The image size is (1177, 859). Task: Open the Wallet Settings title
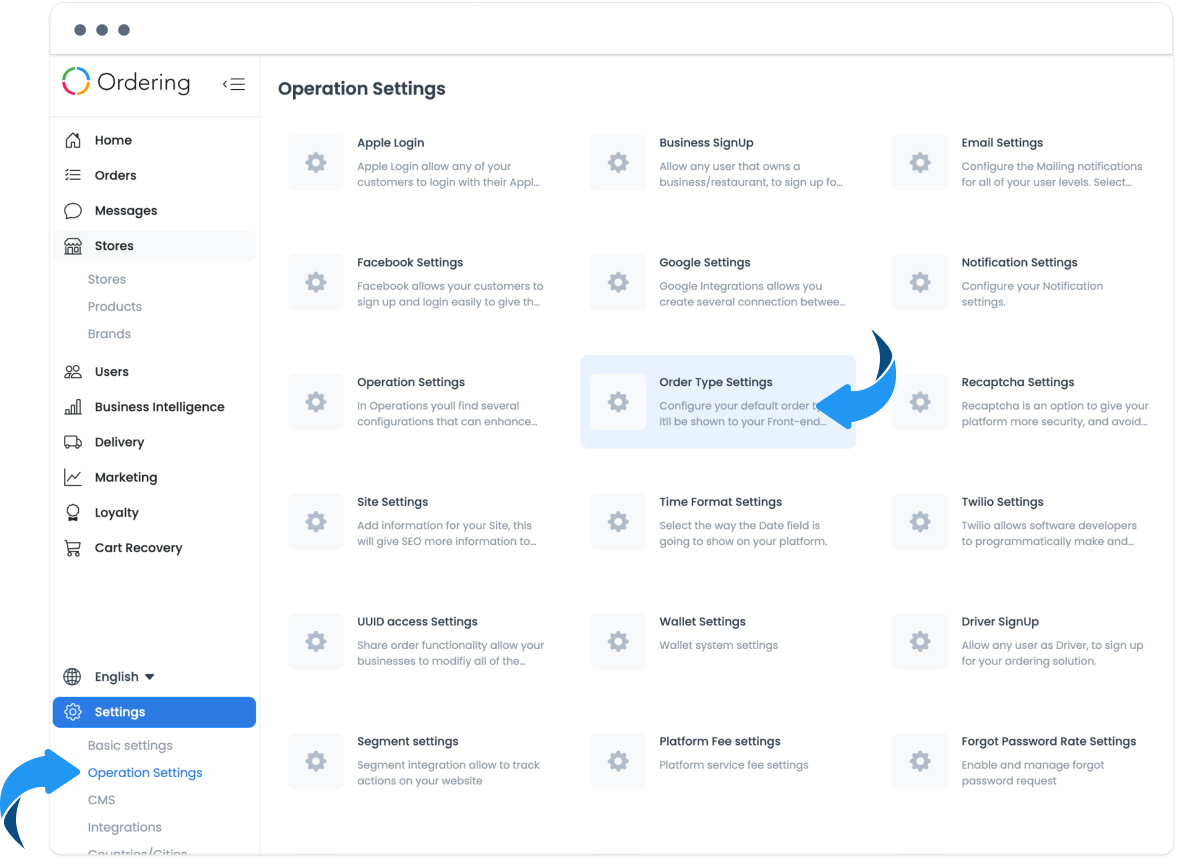(702, 622)
